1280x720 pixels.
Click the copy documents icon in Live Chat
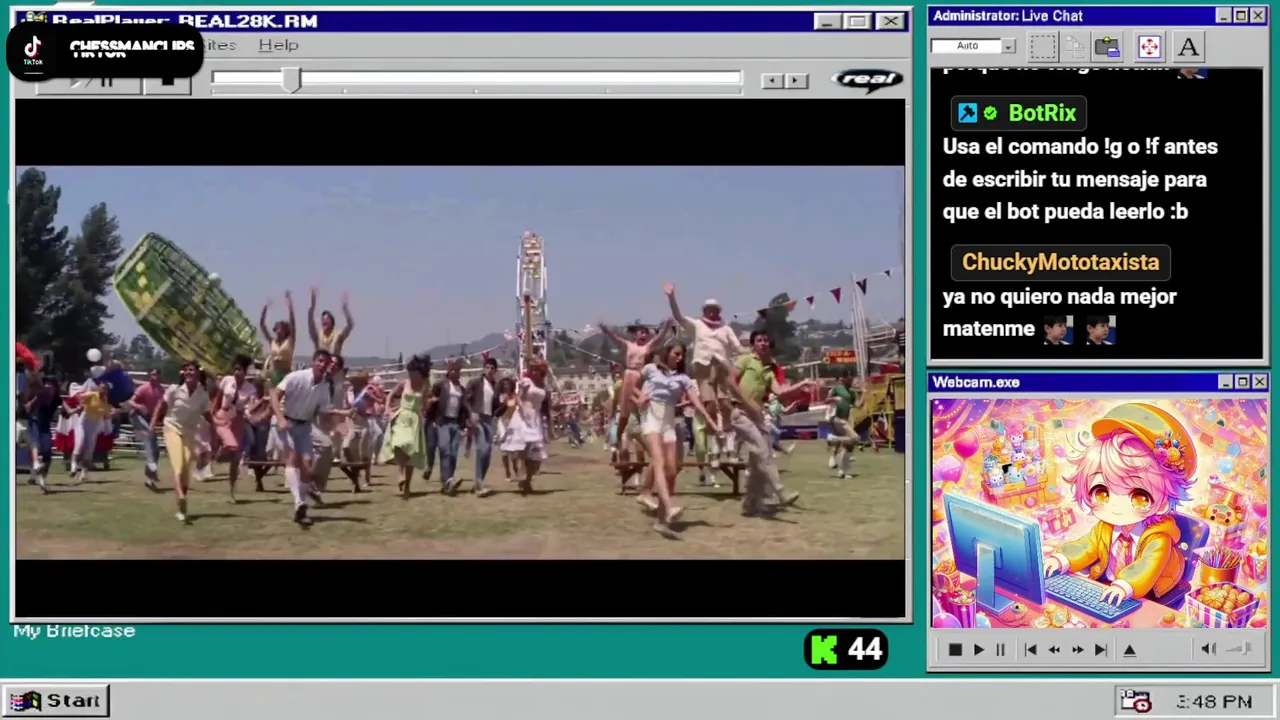[x=1075, y=46]
